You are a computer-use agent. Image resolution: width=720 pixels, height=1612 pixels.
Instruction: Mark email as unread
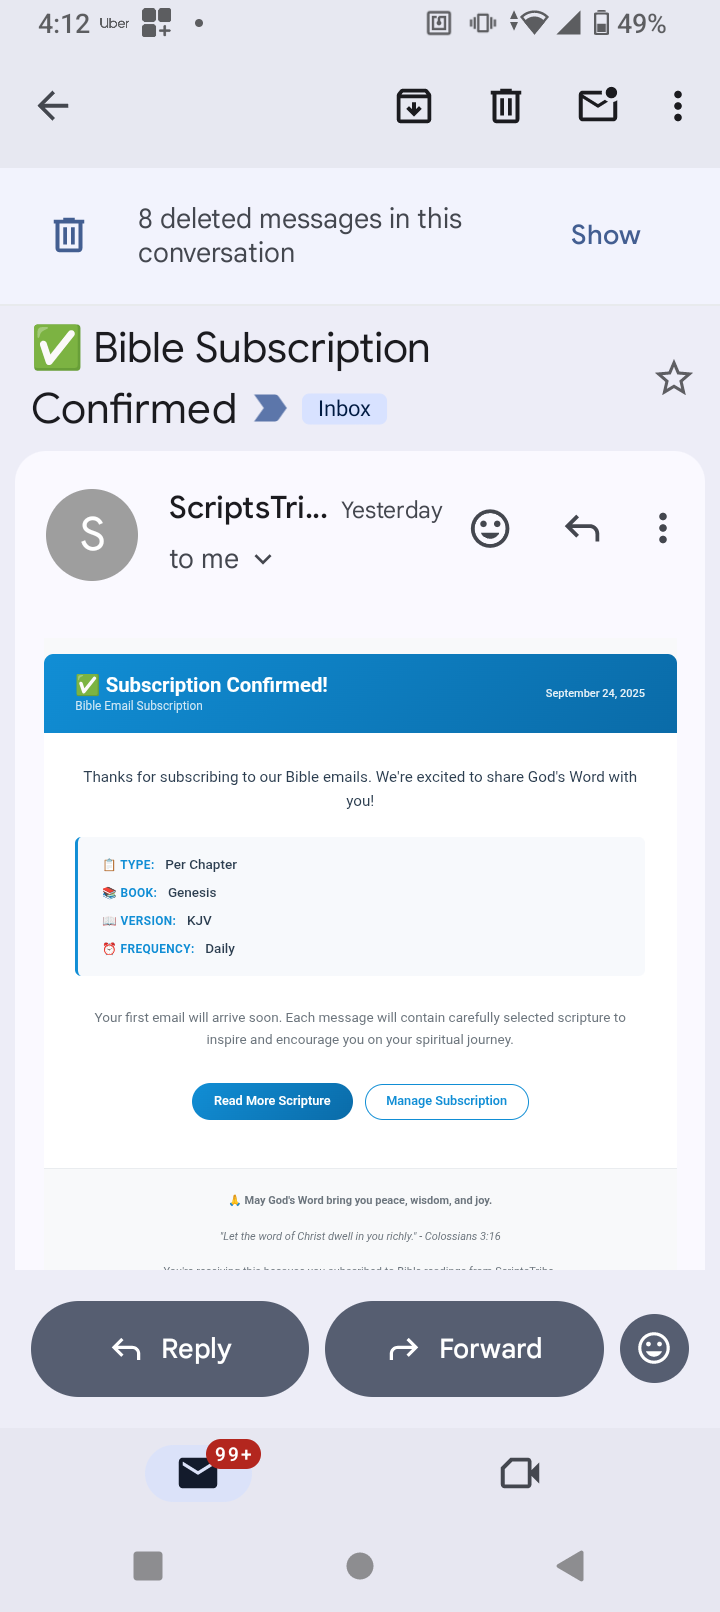pyautogui.click(x=598, y=105)
